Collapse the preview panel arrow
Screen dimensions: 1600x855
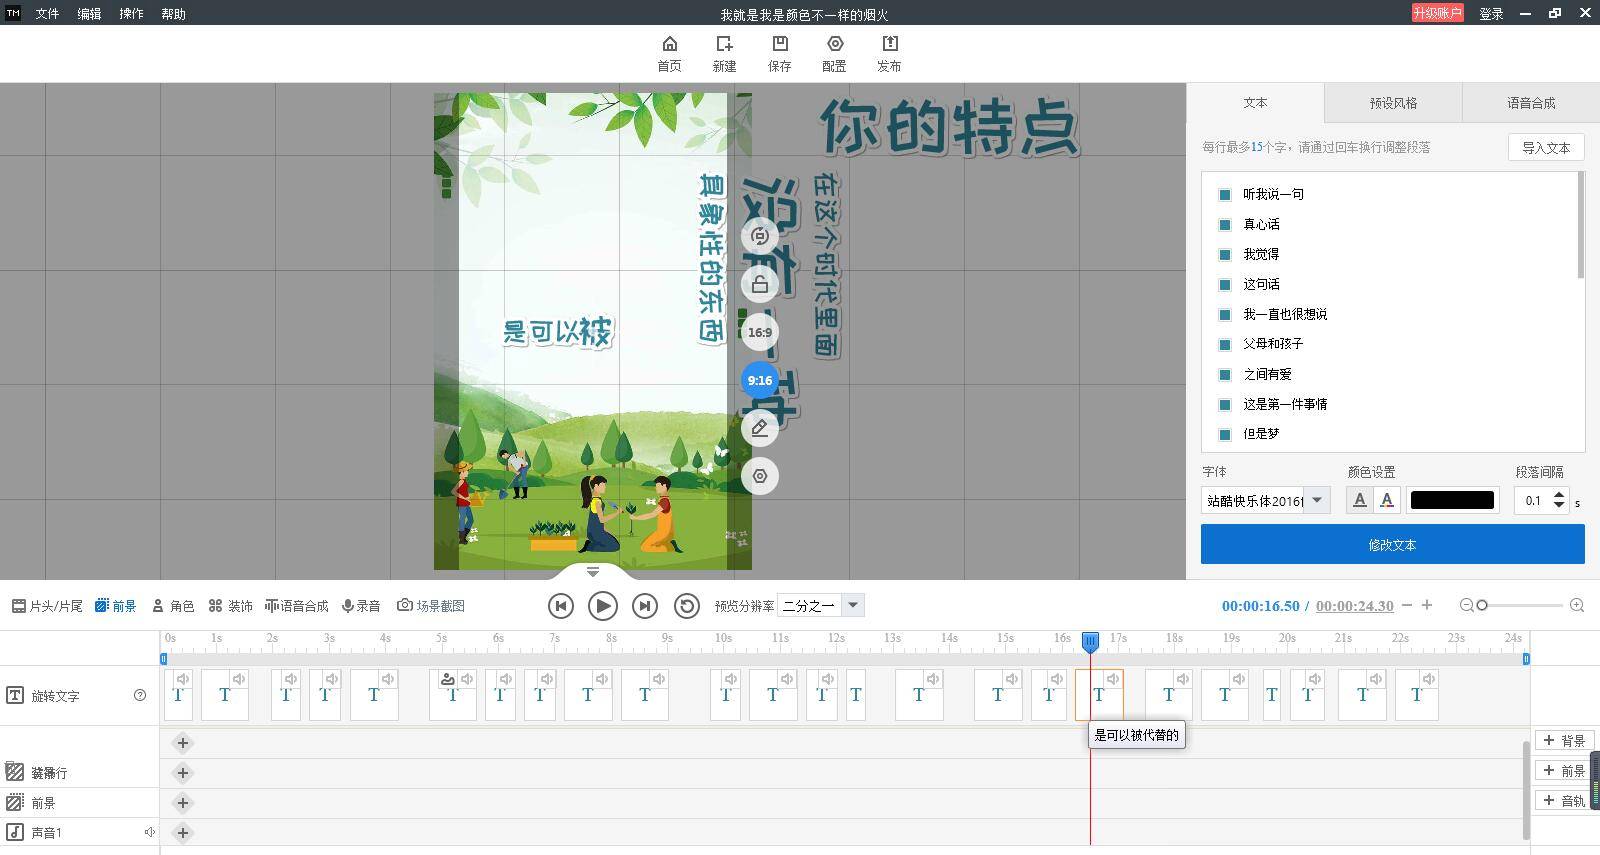tap(593, 572)
